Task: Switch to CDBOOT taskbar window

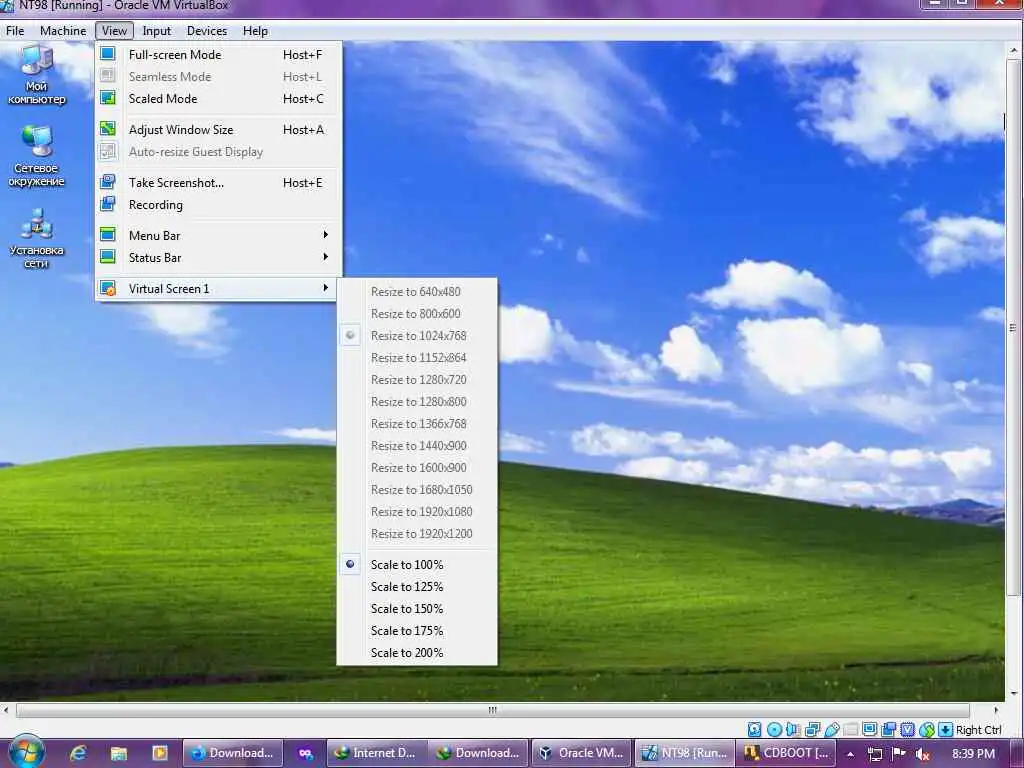Action: [x=787, y=753]
